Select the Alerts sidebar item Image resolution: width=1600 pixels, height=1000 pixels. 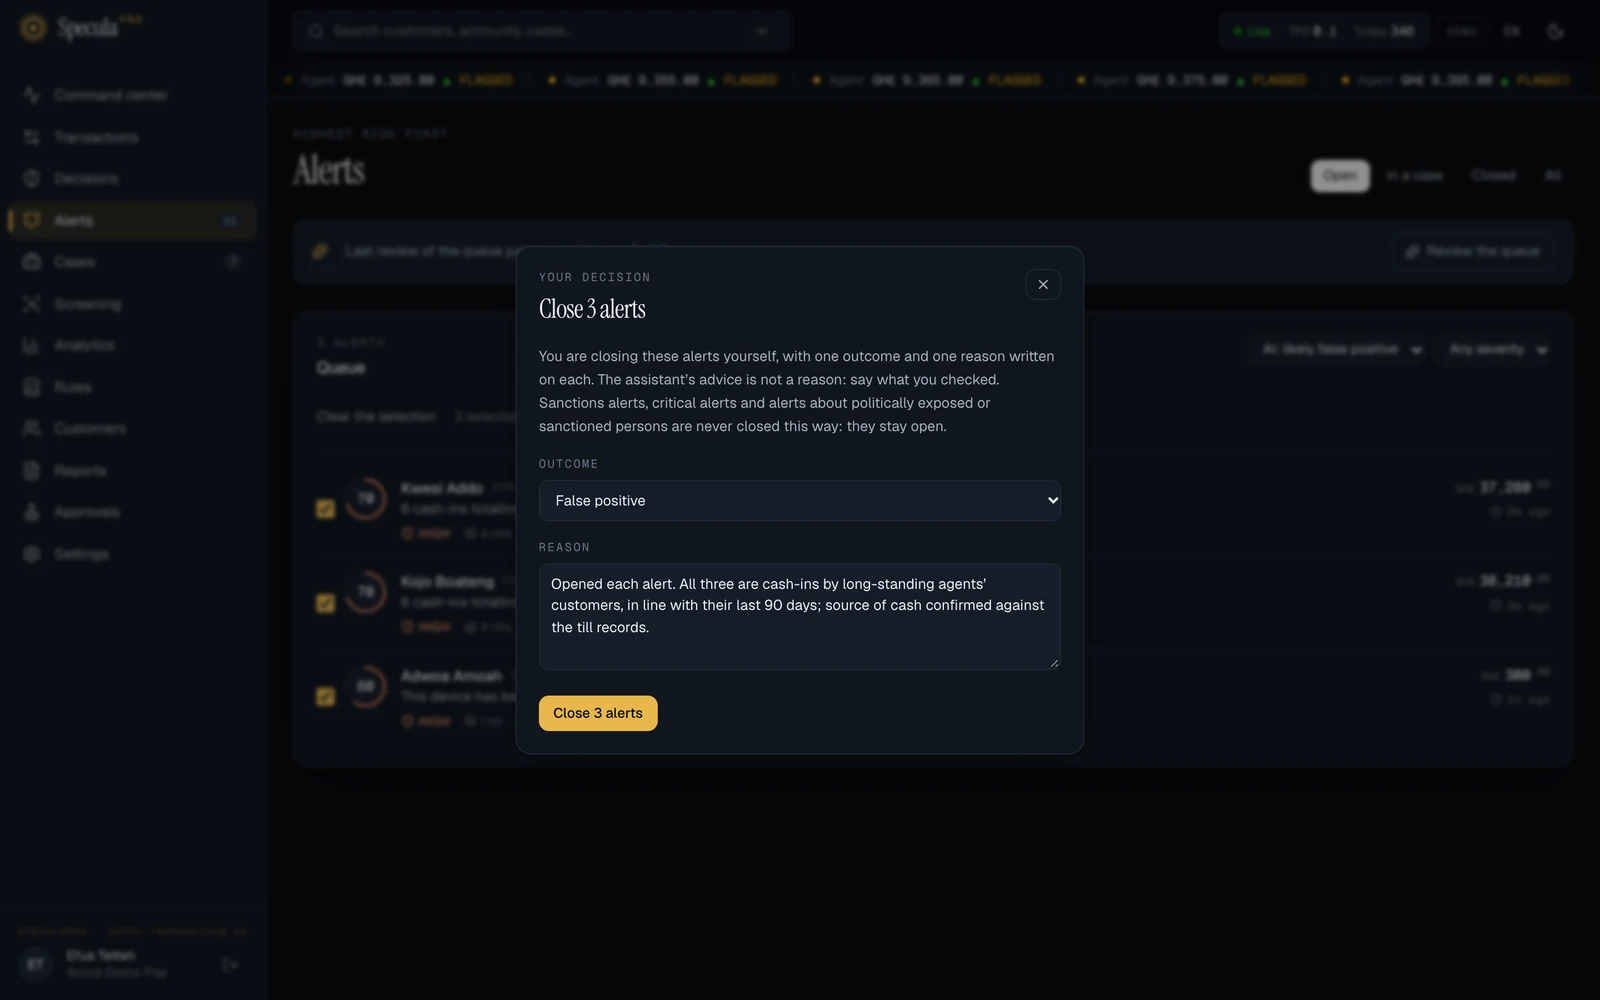132,220
